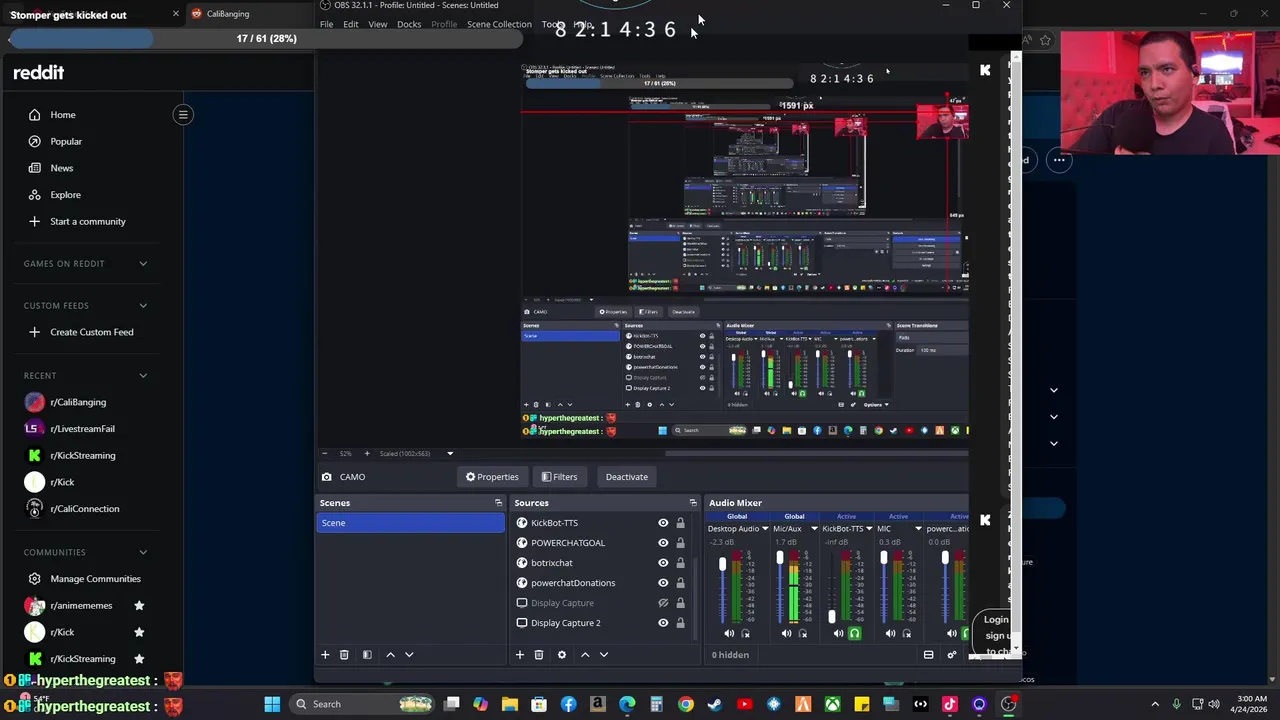Move the scene up in the Scenes dock
Image resolution: width=1280 pixels, height=720 pixels.
click(390, 655)
